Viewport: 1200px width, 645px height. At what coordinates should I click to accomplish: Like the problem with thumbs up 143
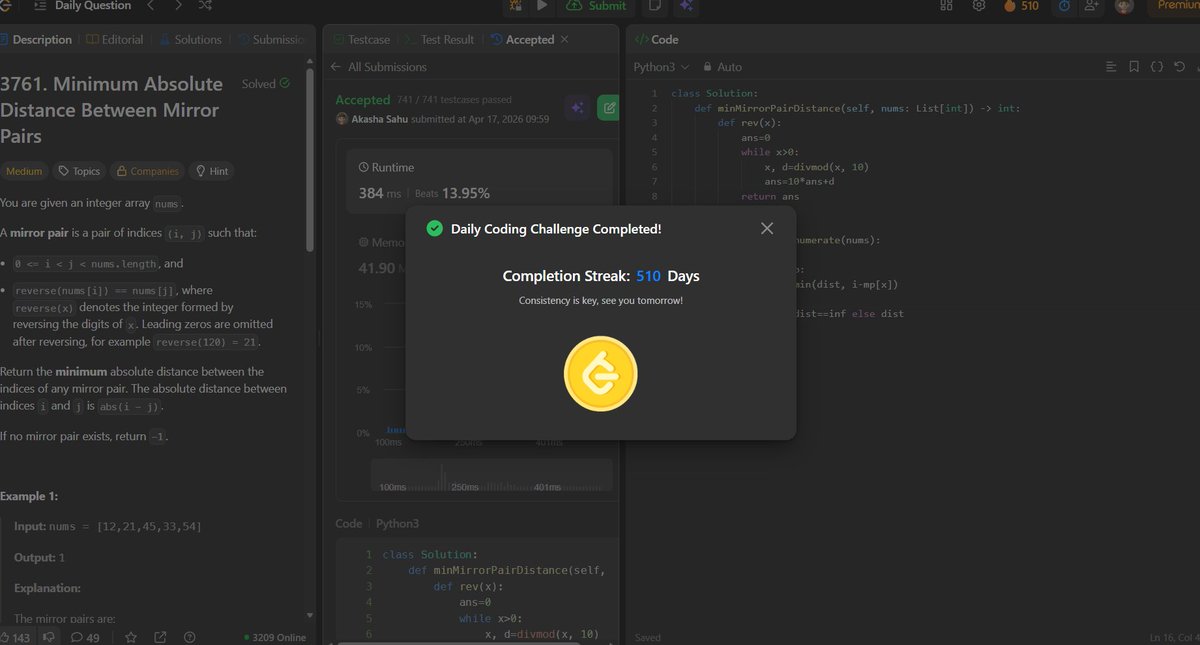pyautogui.click(x=16, y=638)
